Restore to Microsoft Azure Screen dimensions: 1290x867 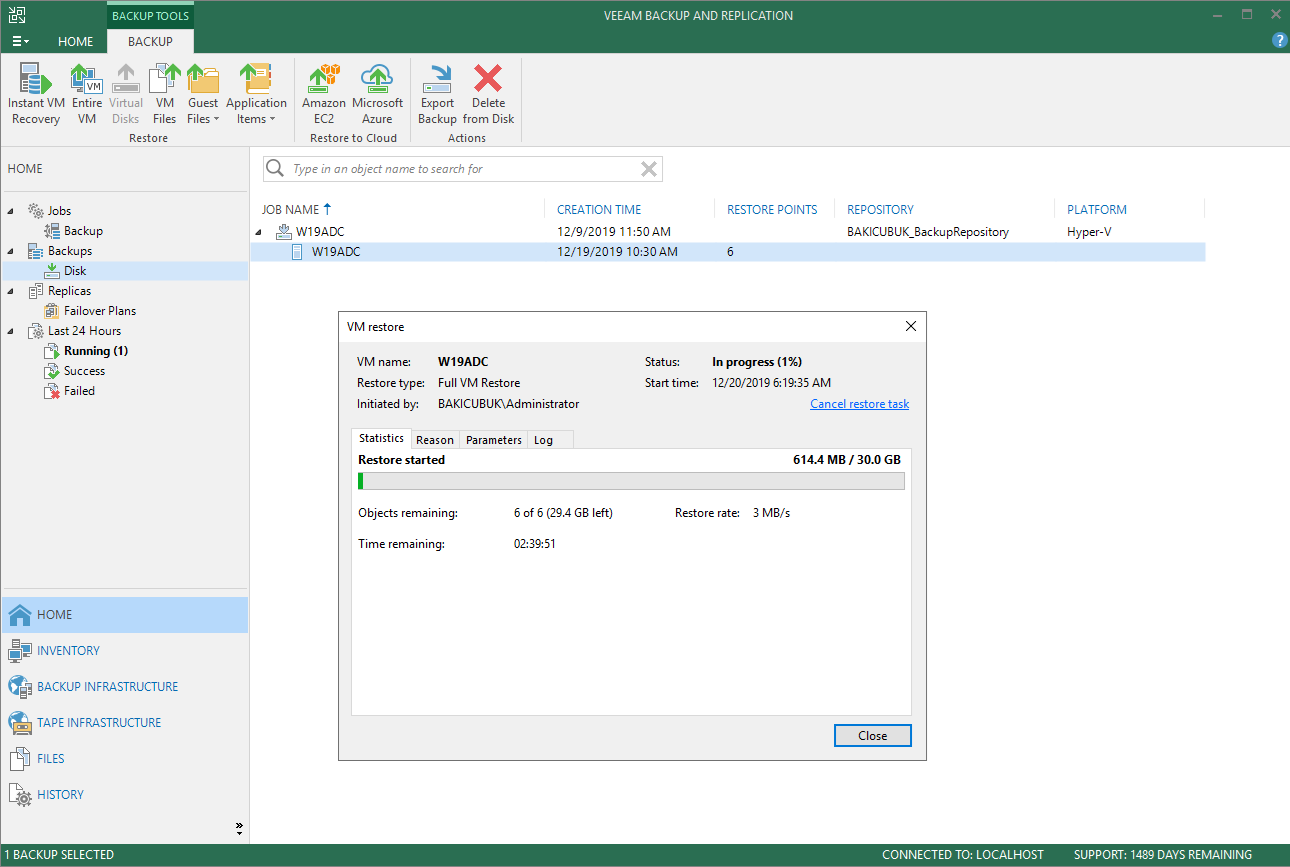click(x=377, y=94)
